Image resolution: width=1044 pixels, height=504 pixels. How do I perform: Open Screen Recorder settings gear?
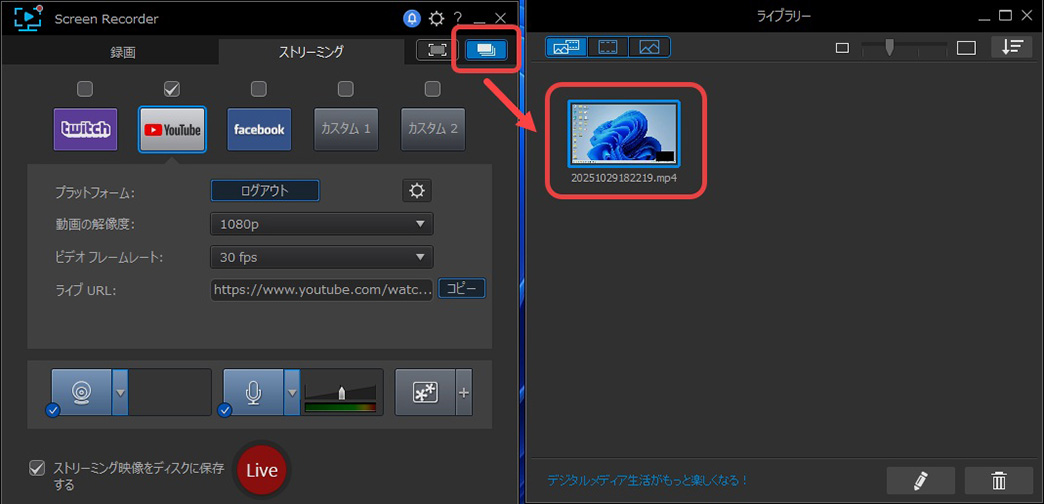coord(436,18)
